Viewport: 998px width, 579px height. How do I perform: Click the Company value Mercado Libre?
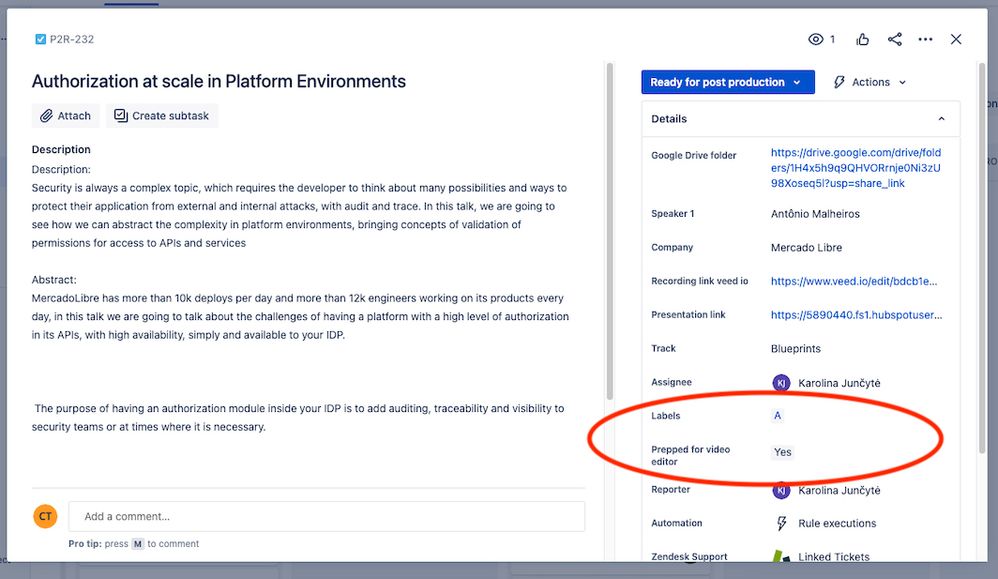pyautogui.click(x=806, y=248)
